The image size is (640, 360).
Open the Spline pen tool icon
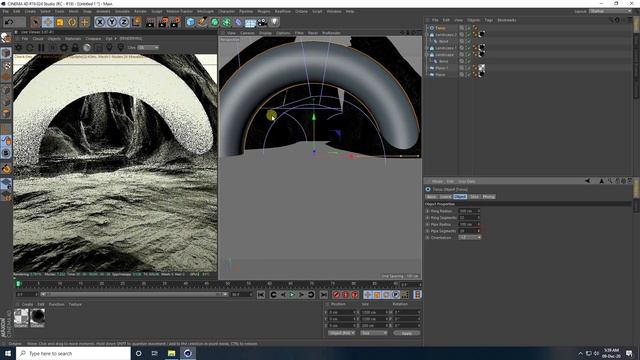tap(202, 22)
